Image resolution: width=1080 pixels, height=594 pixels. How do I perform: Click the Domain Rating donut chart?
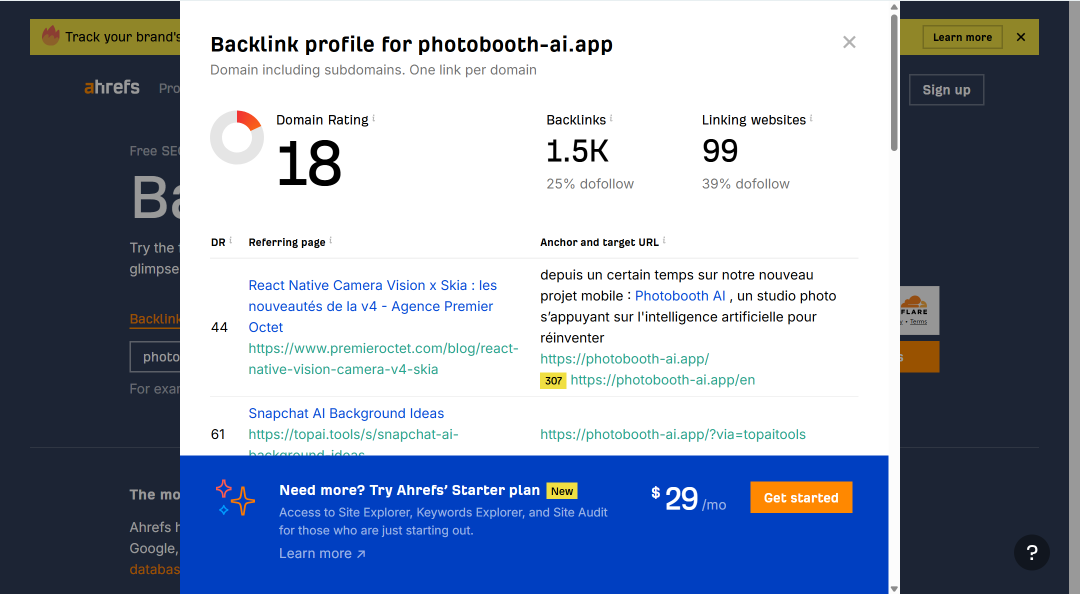coord(237,137)
